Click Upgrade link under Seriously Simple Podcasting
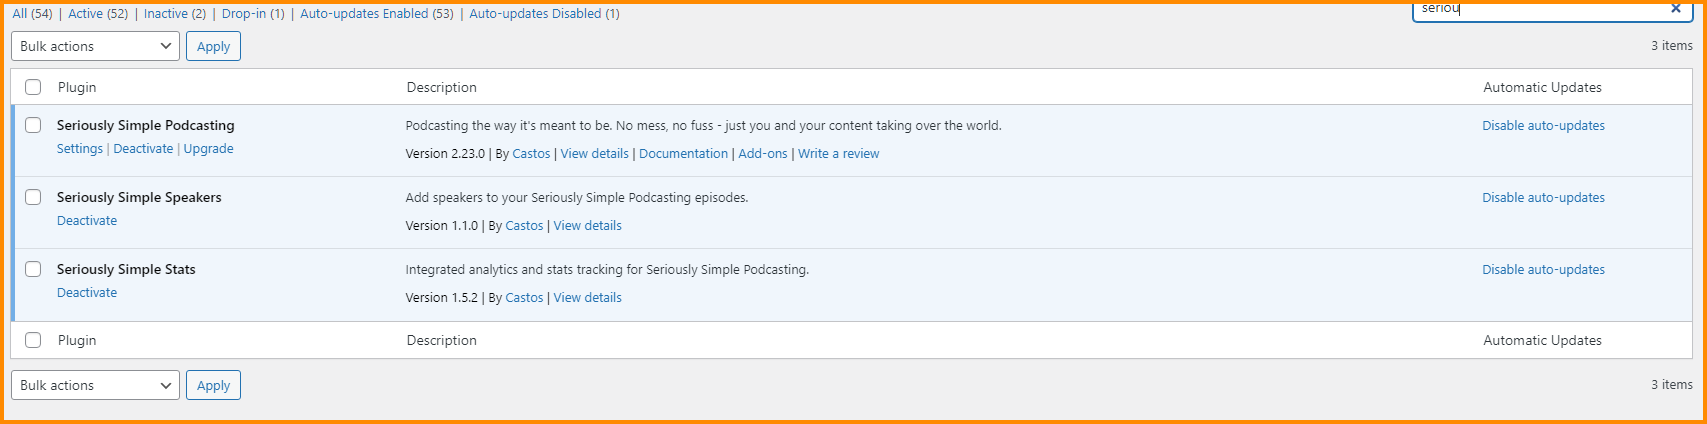Viewport: 1707px width, 424px height. (208, 148)
